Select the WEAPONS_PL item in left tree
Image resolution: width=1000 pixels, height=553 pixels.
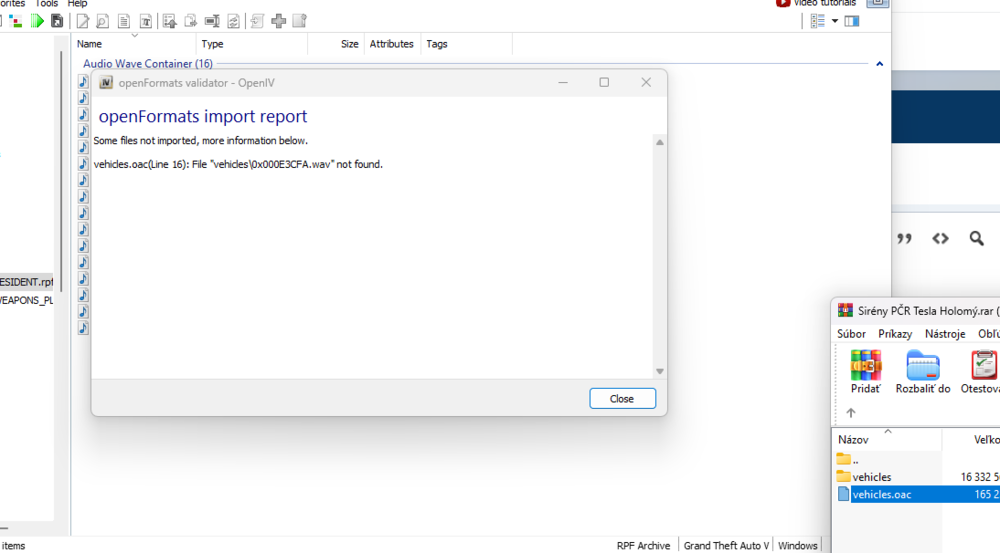pyautogui.click(x=27, y=300)
